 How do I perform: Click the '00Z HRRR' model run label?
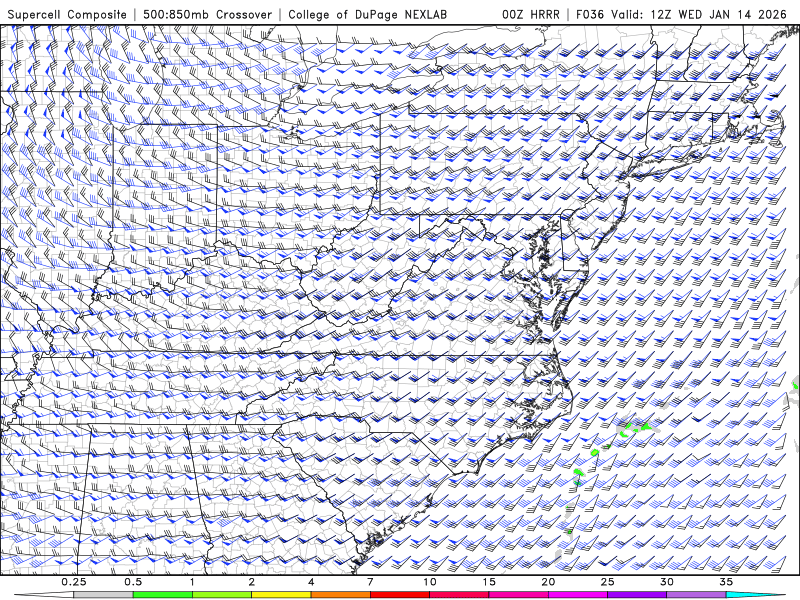point(531,14)
